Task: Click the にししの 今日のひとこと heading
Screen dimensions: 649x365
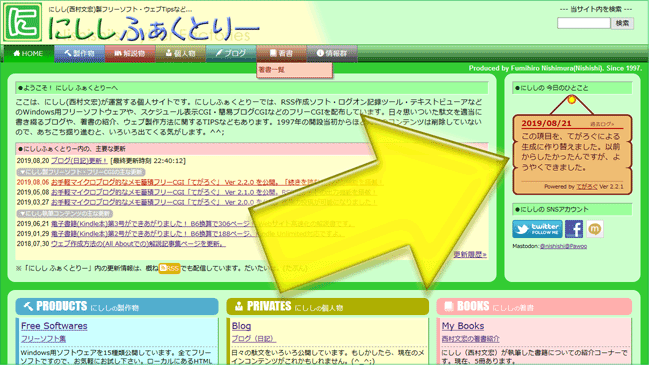Action: coord(572,88)
